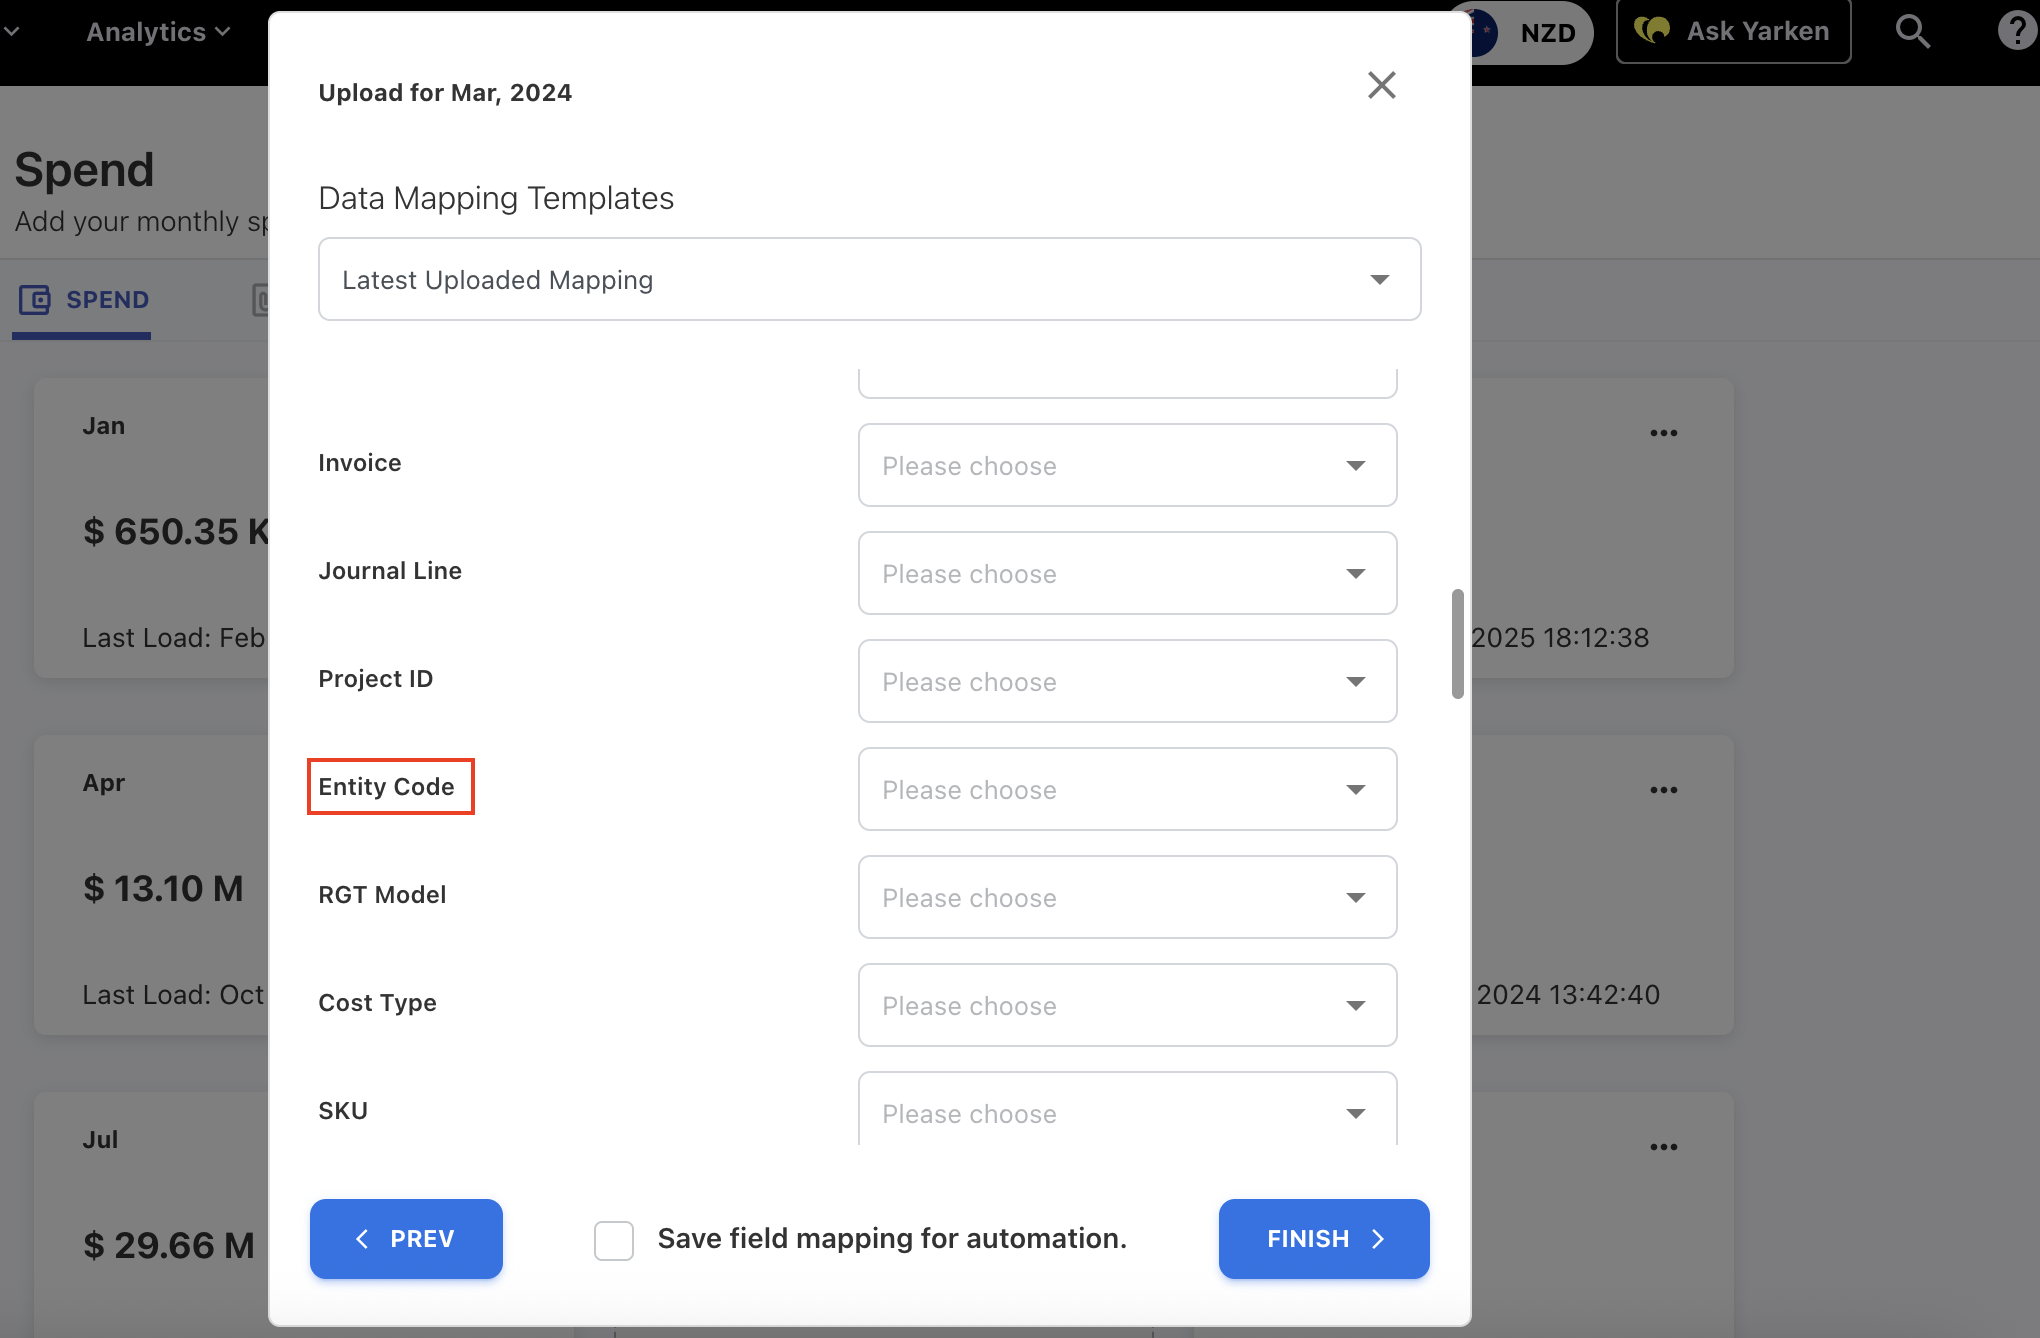Click the NZD currency flag selector

click(1486, 32)
